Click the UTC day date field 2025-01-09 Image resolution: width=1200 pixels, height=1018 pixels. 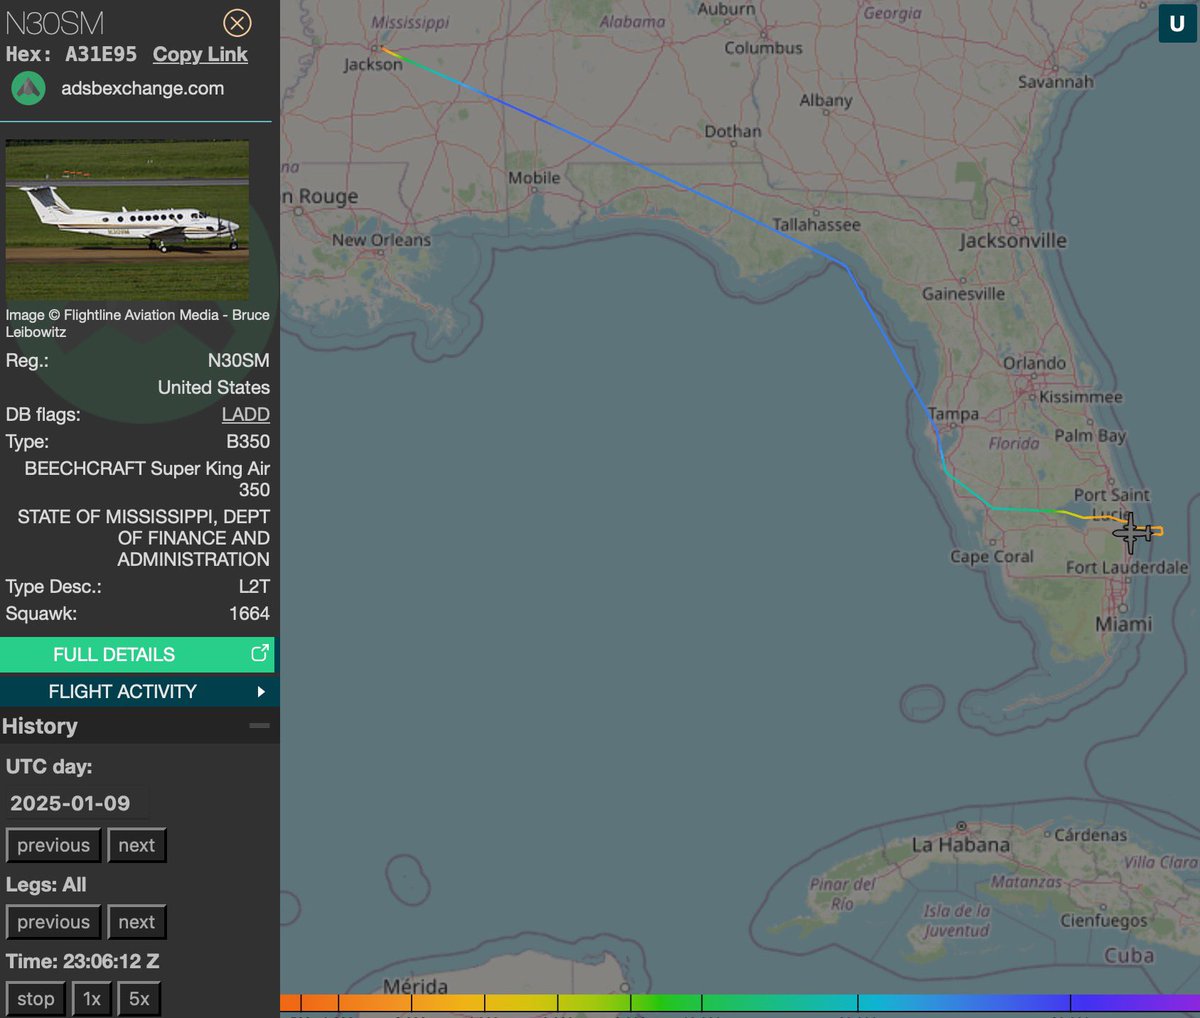77,803
